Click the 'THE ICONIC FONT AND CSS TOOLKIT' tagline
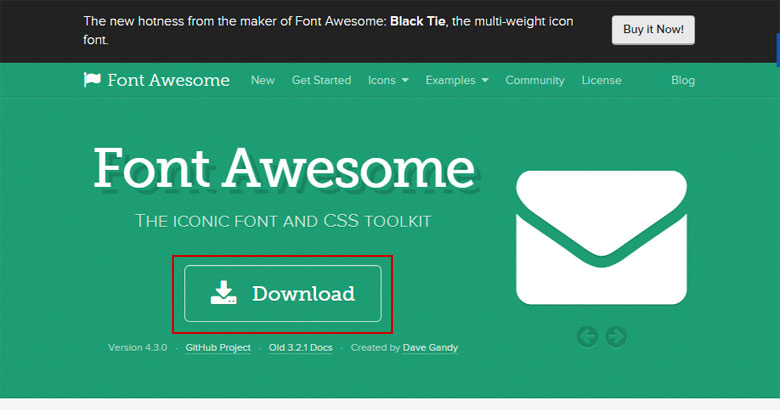Image resolution: width=780 pixels, height=410 pixels. 283,221
